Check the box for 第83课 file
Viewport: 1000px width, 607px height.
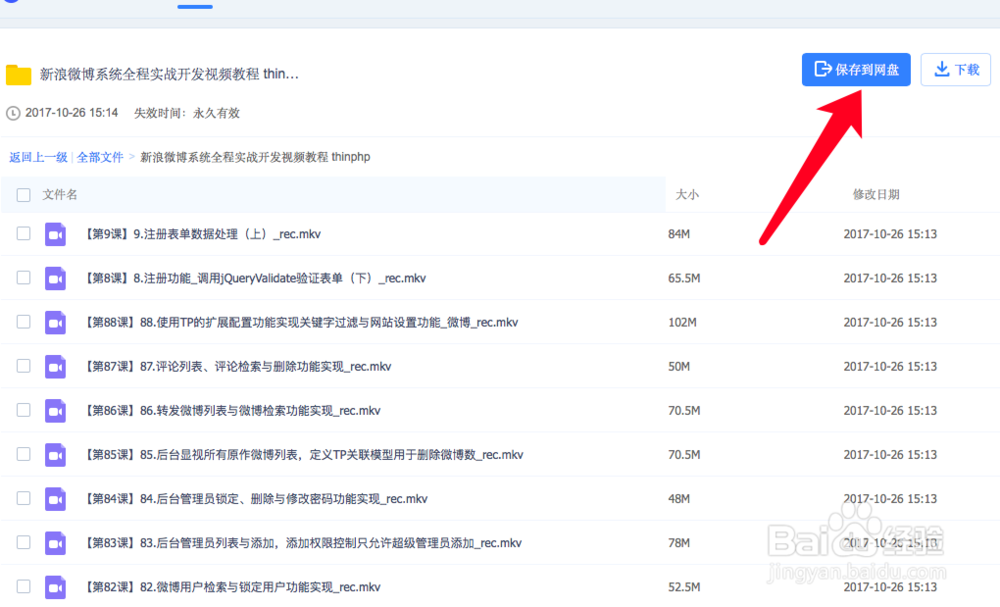point(24,542)
